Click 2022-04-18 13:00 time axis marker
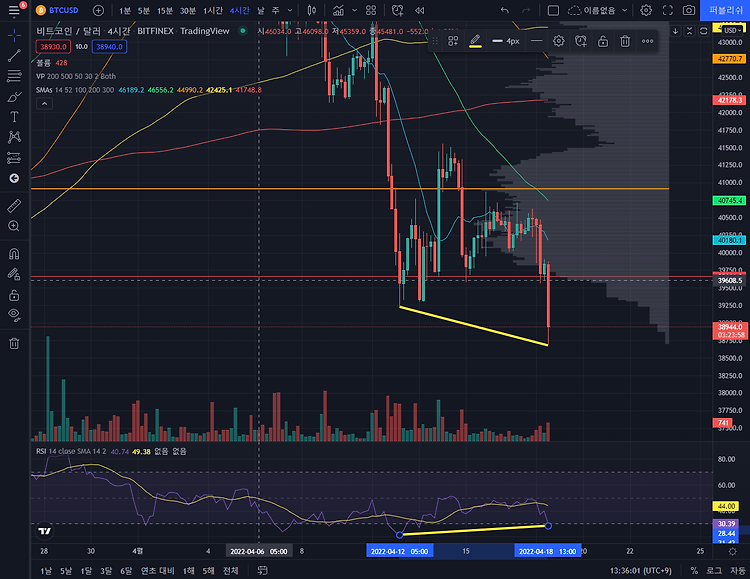750x579 pixels. [x=548, y=551]
